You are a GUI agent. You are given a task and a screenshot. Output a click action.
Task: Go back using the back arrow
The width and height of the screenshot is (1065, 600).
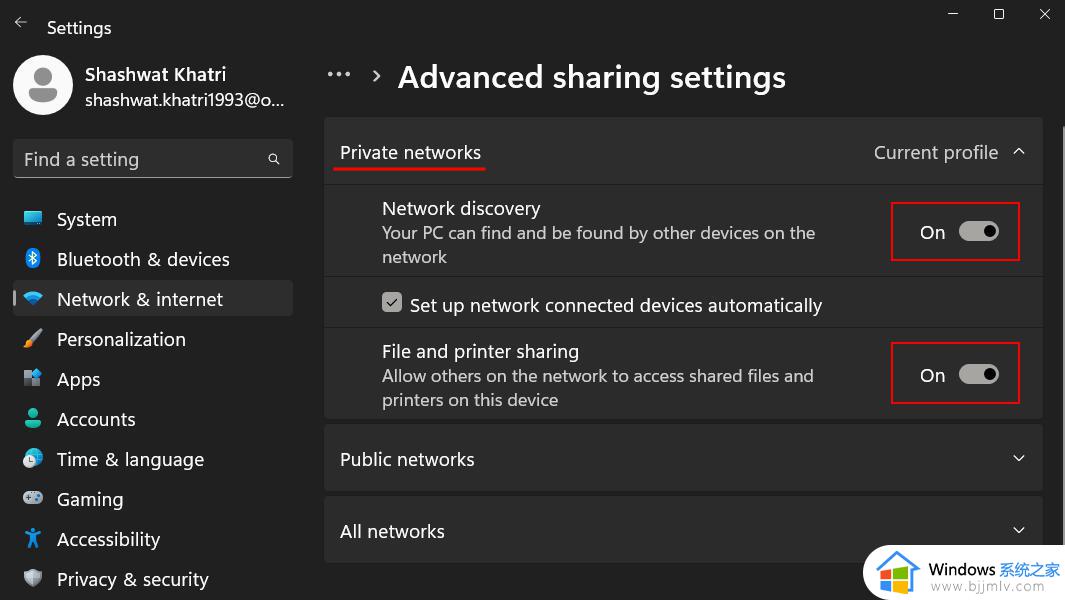point(21,22)
